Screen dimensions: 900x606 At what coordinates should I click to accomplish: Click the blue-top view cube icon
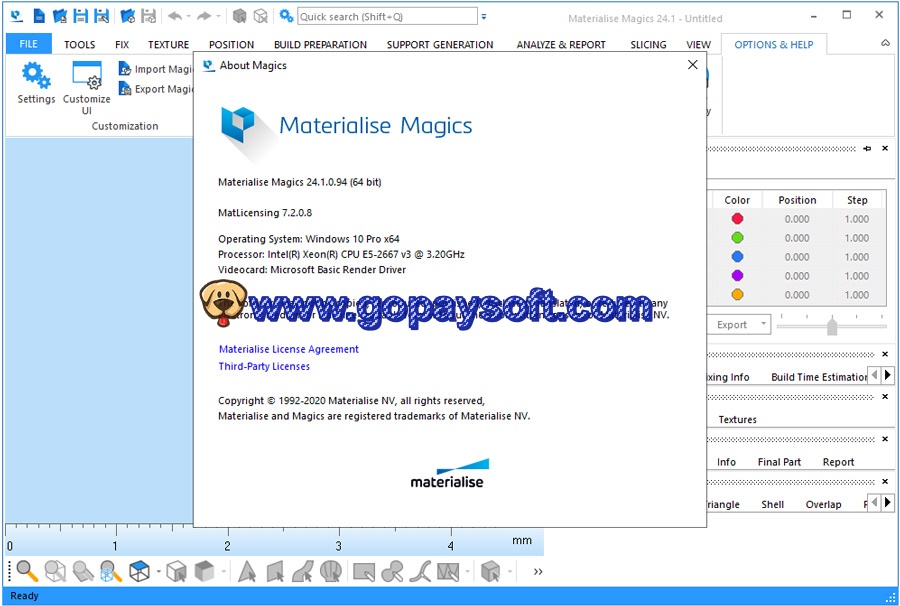139,571
